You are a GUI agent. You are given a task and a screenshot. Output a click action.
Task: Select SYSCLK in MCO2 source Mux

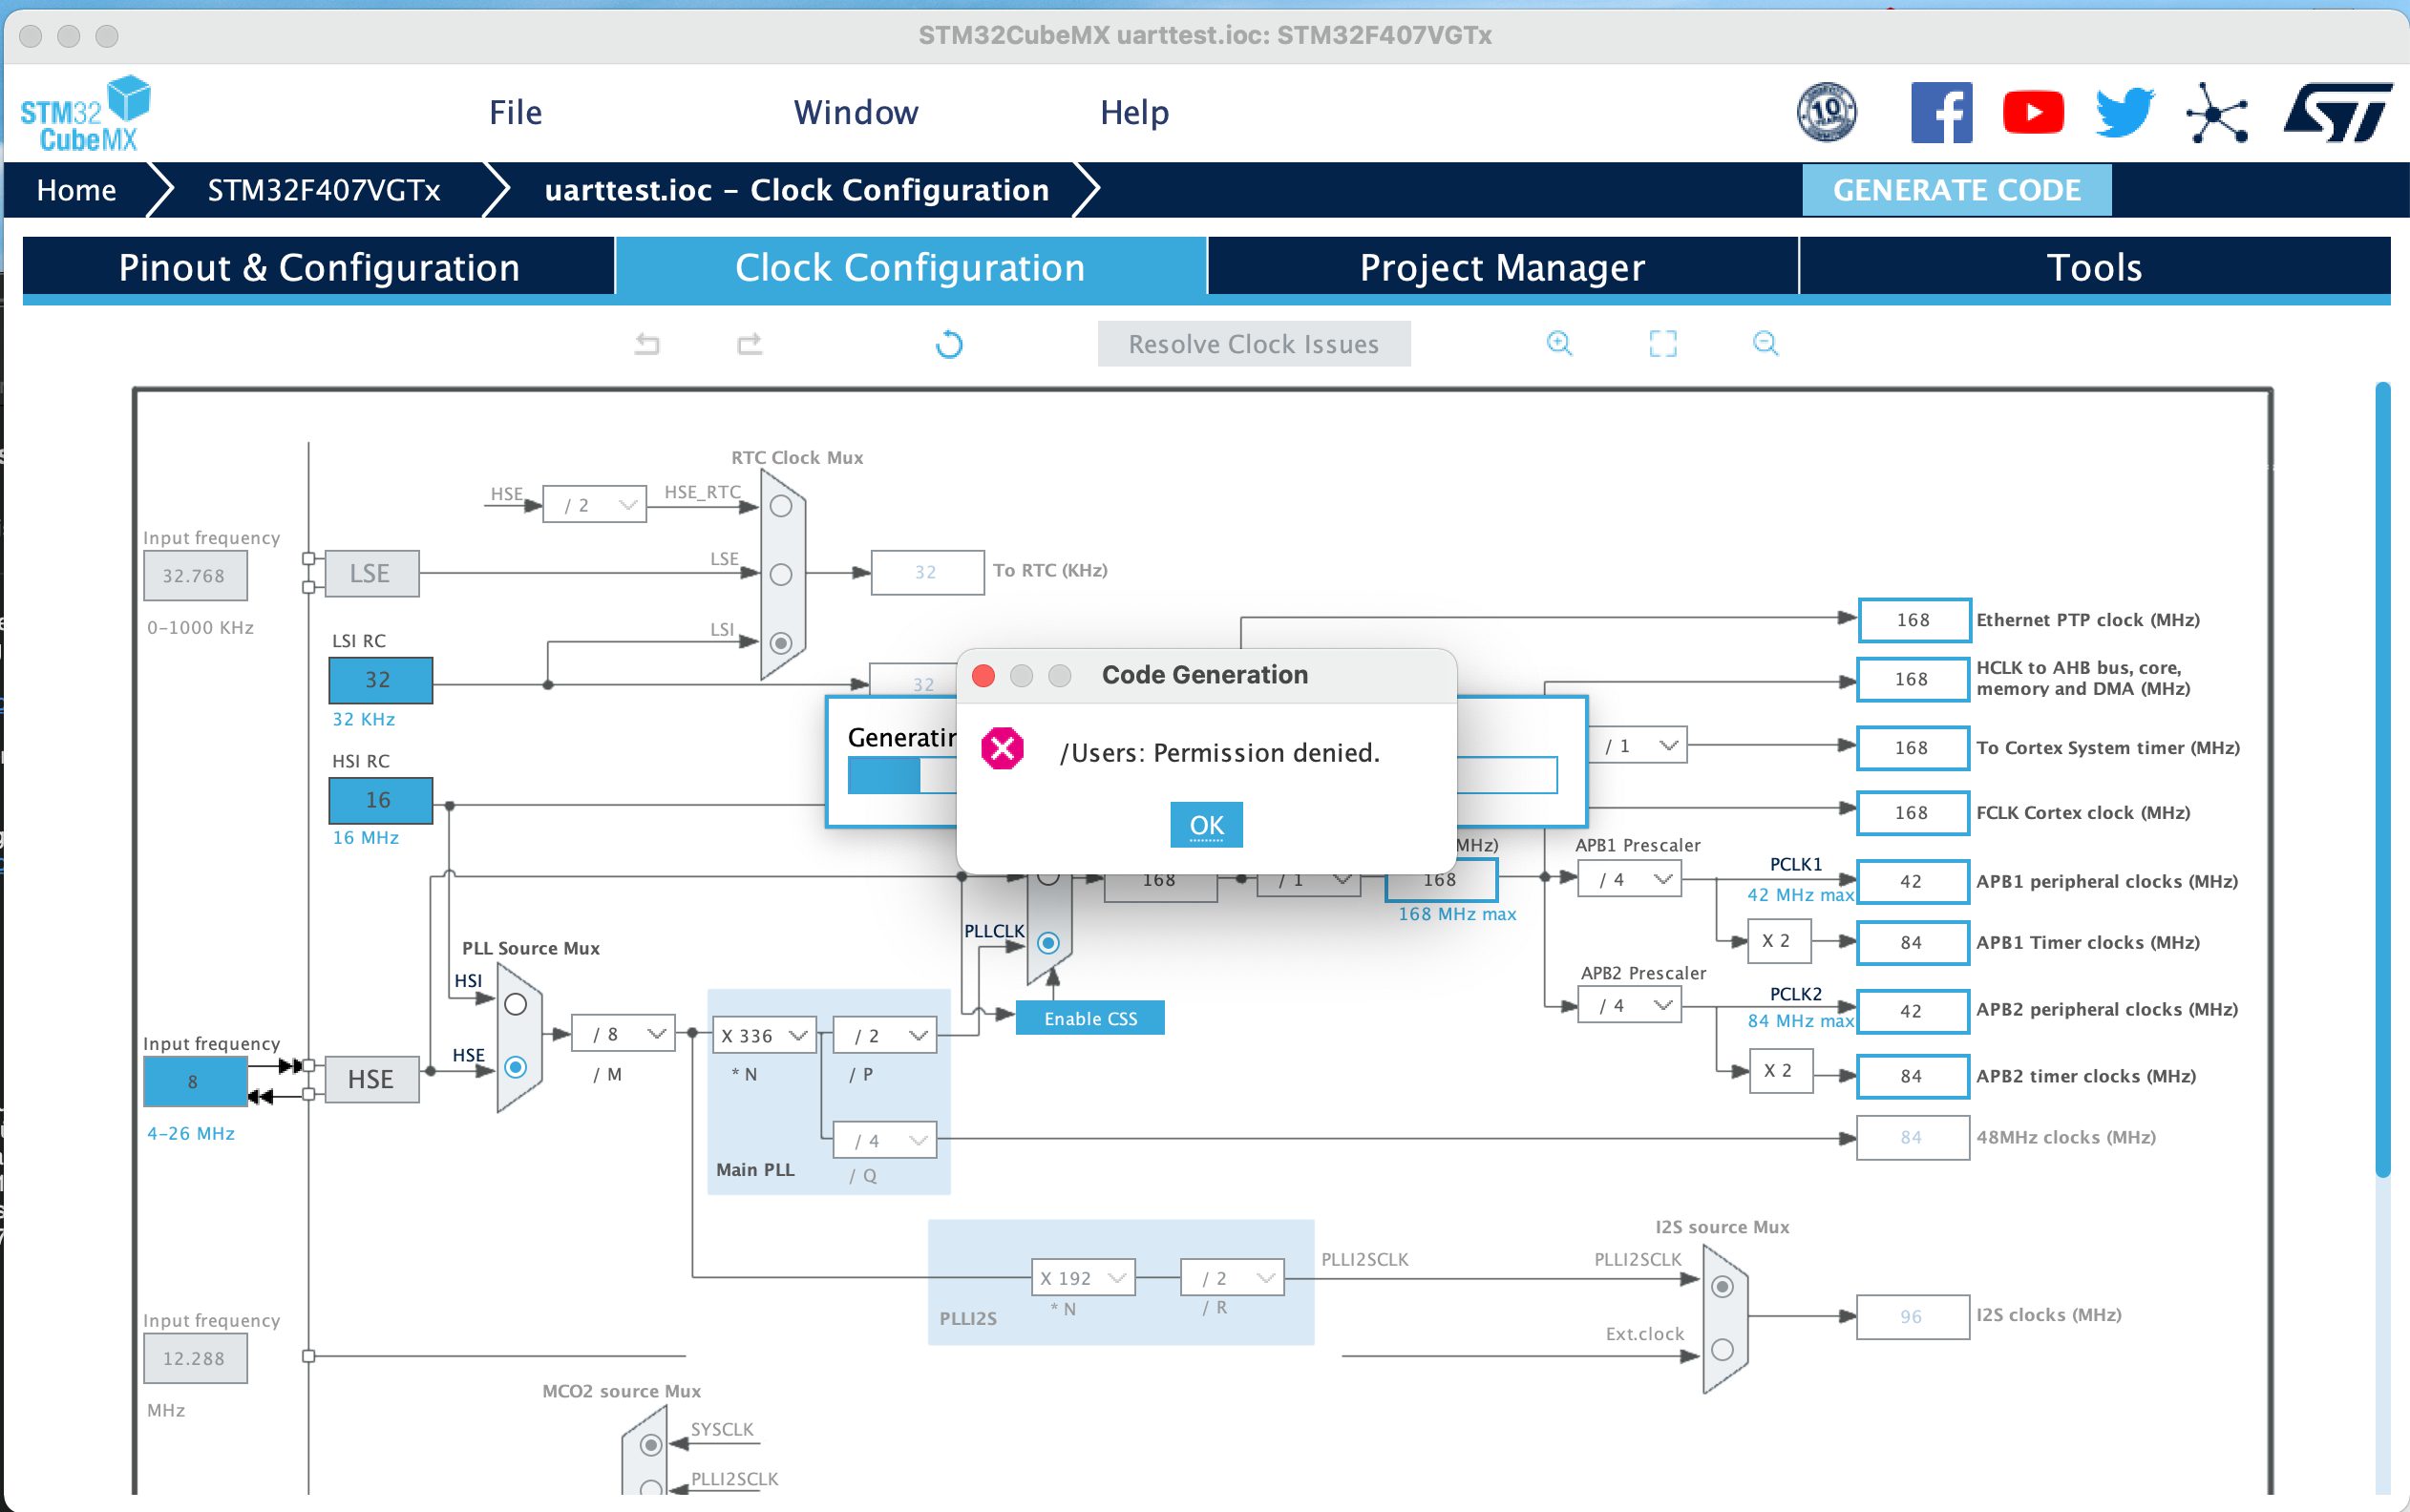(650, 1445)
